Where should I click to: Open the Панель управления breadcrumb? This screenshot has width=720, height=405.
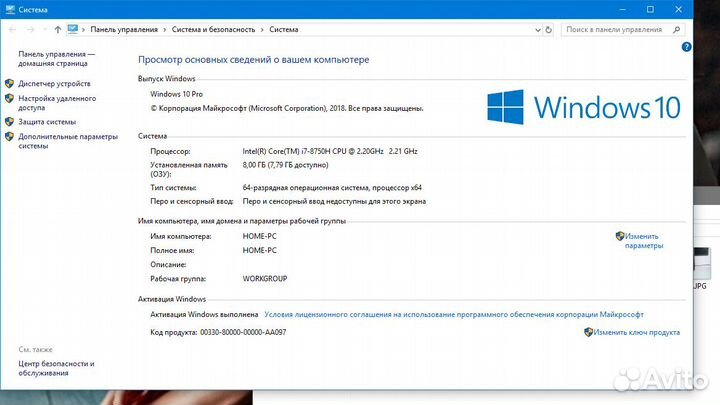(124, 29)
